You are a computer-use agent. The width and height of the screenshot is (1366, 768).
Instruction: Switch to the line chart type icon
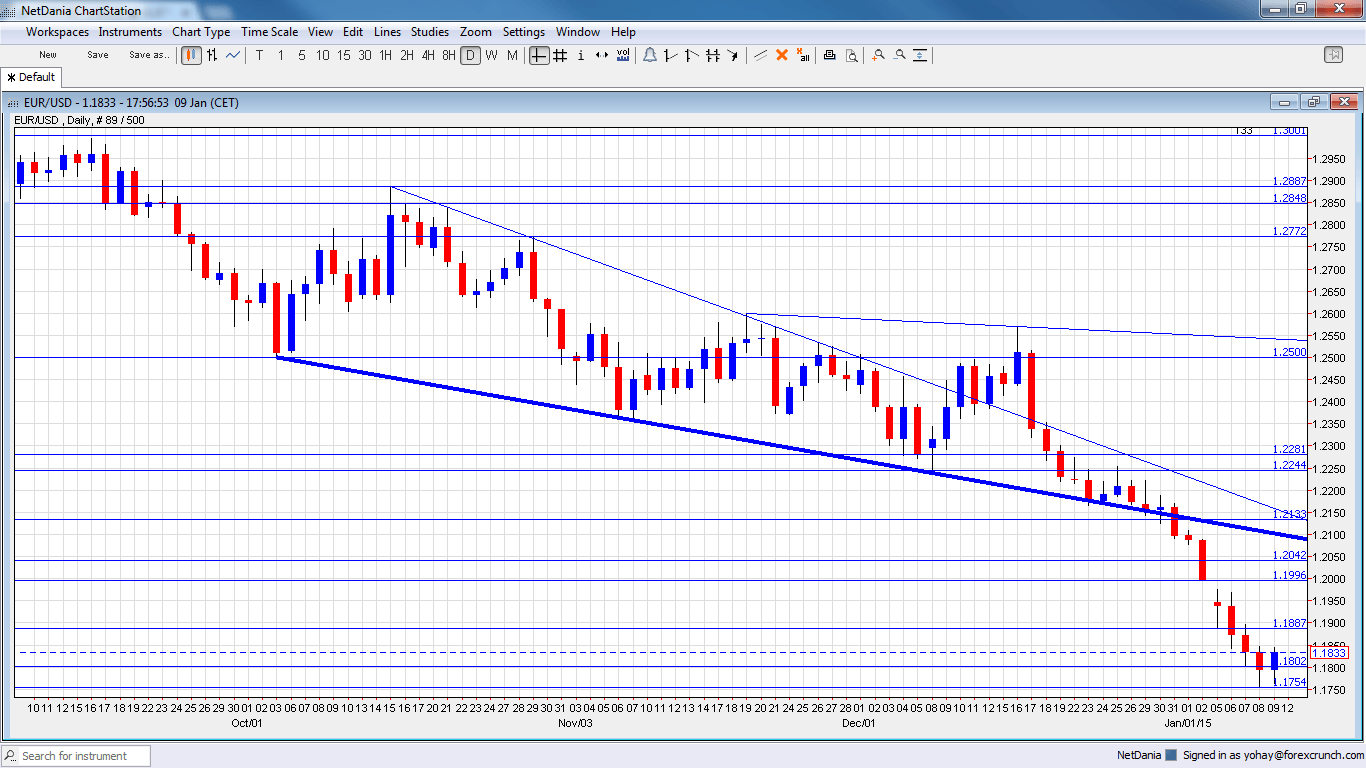click(232, 56)
